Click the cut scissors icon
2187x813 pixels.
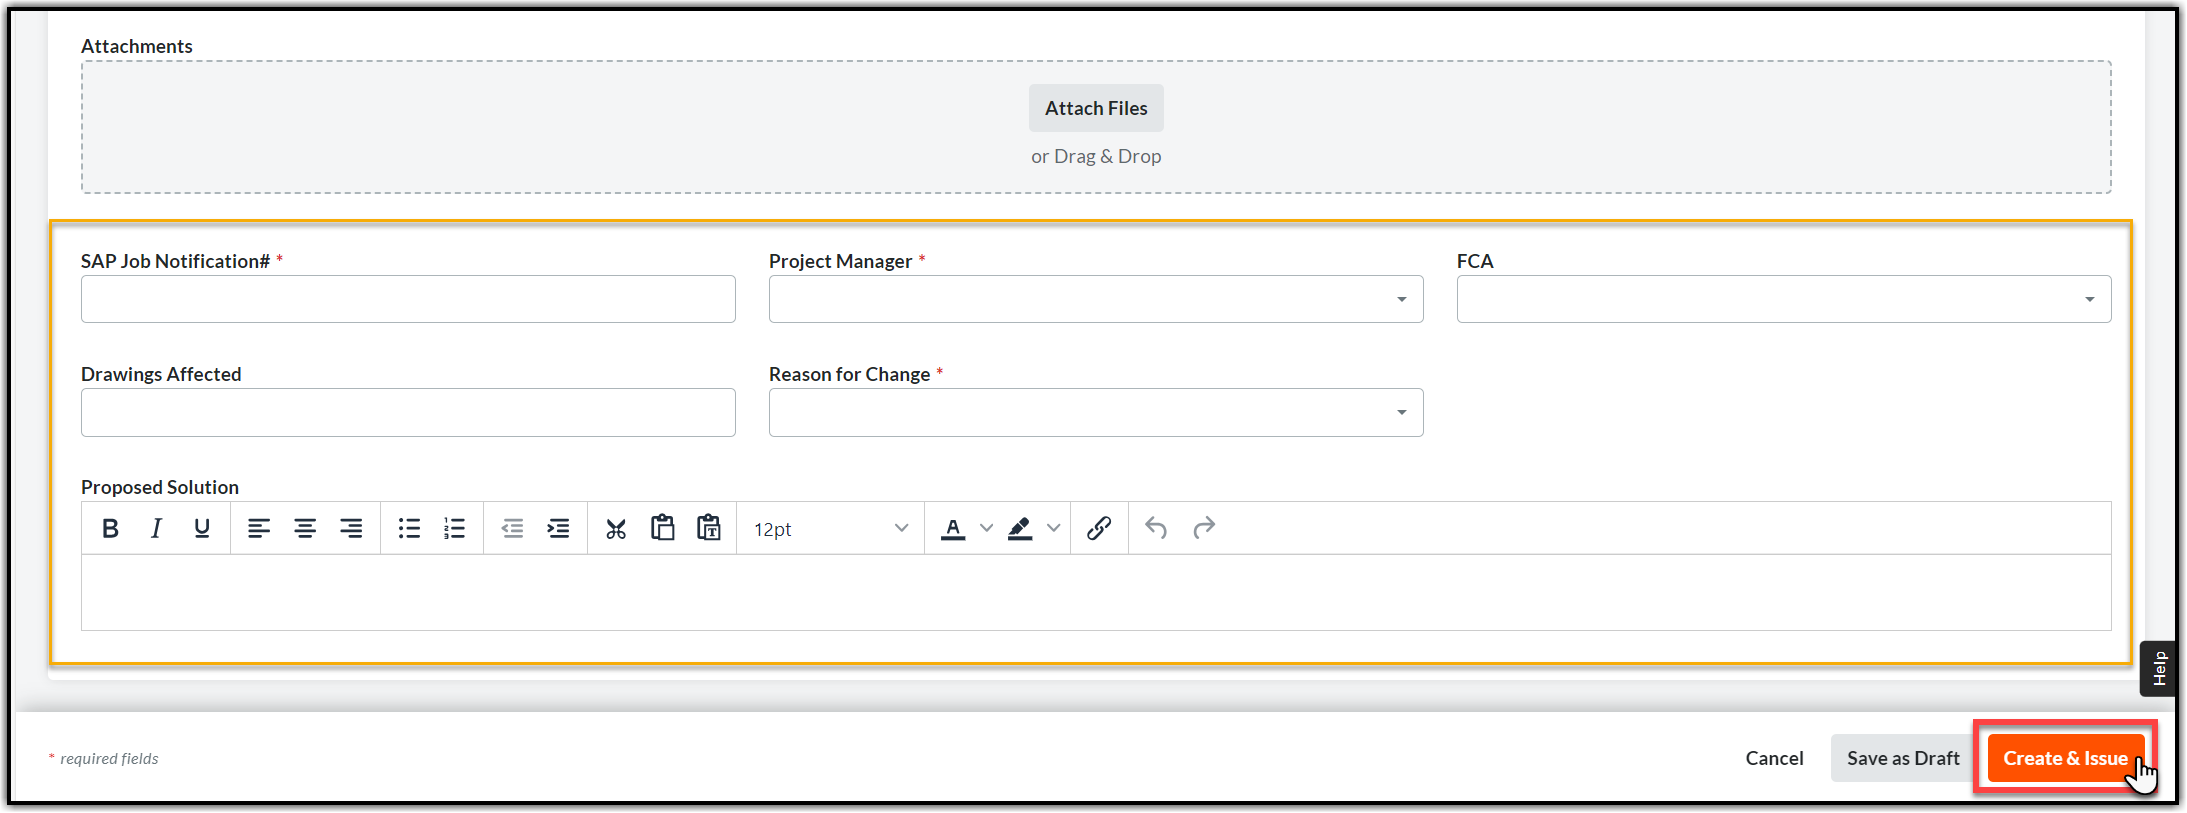pos(616,528)
